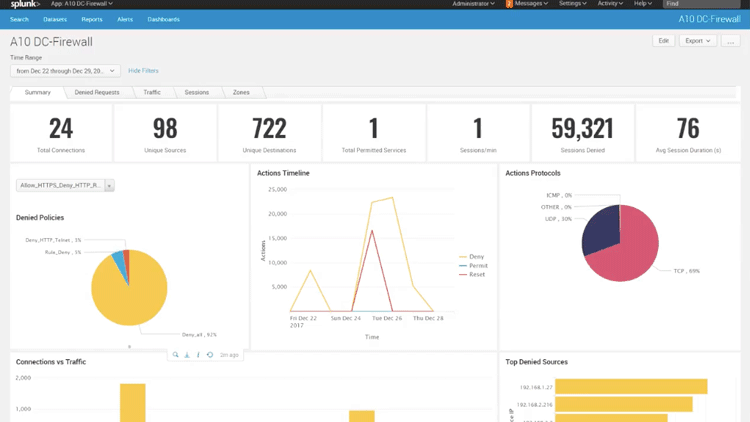Open Dashboards in the nav bar

click(x=164, y=20)
